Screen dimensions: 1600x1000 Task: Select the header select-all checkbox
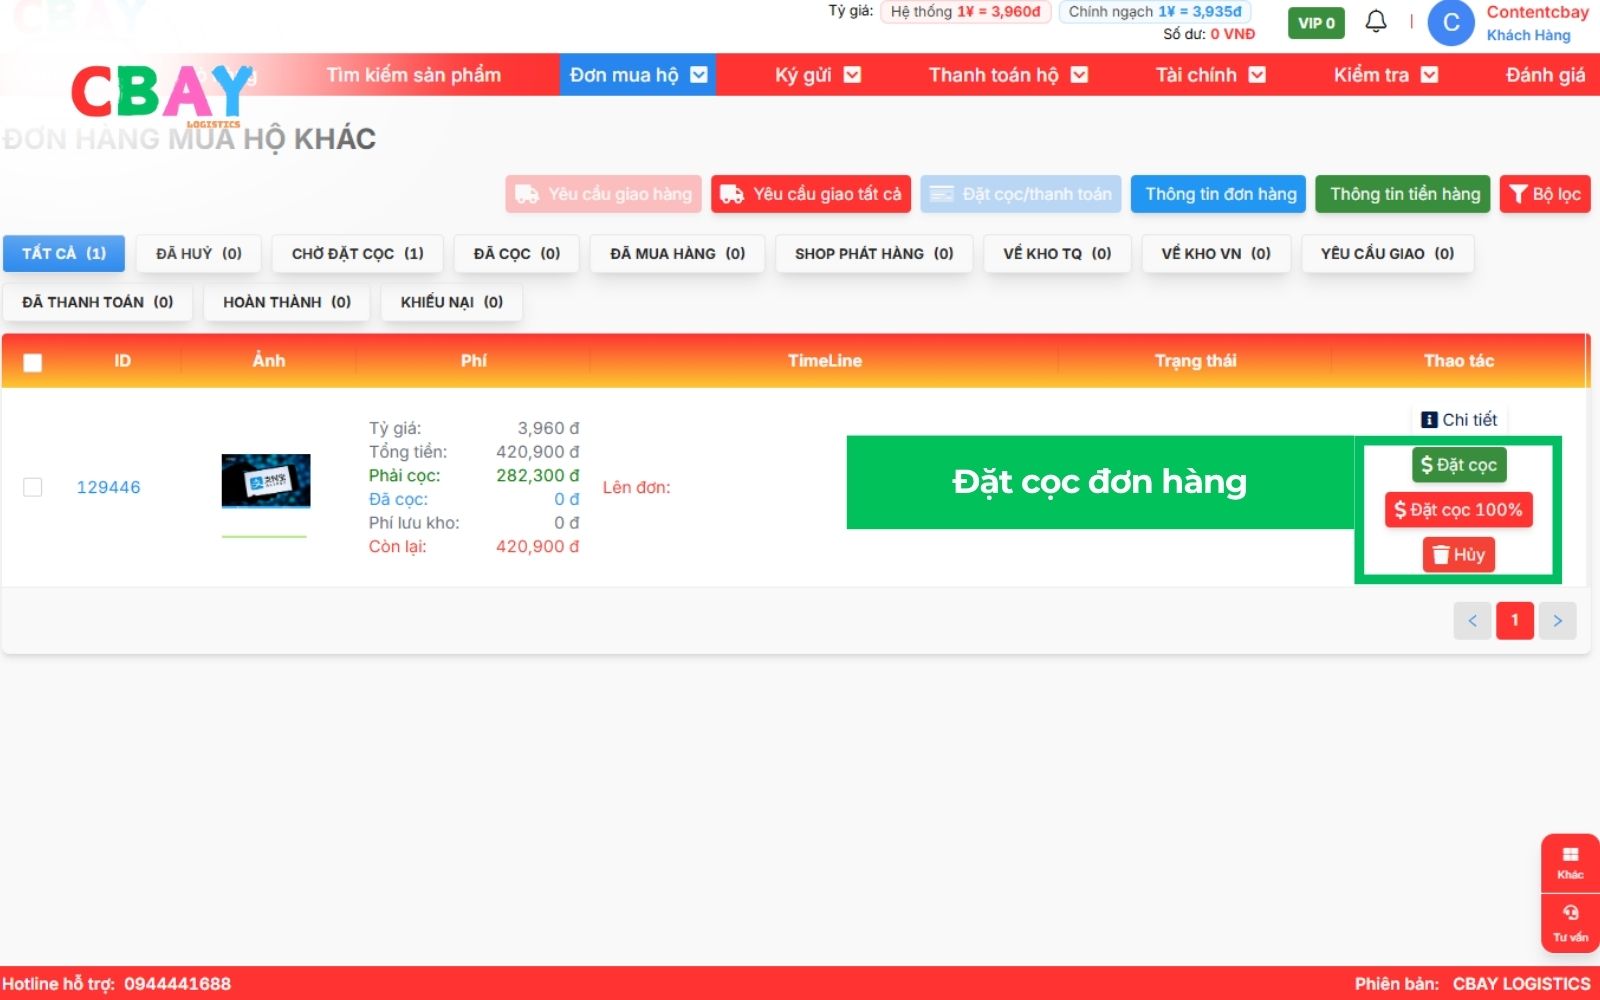(x=33, y=362)
